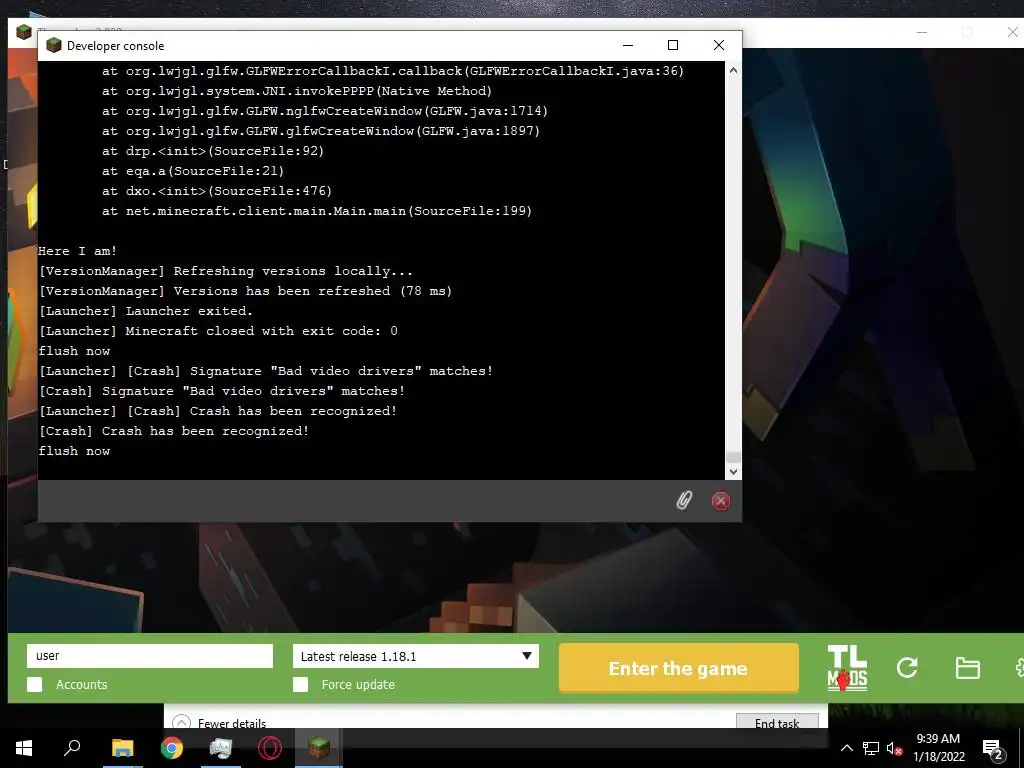Enable the Force update checkbox

tap(300, 684)
